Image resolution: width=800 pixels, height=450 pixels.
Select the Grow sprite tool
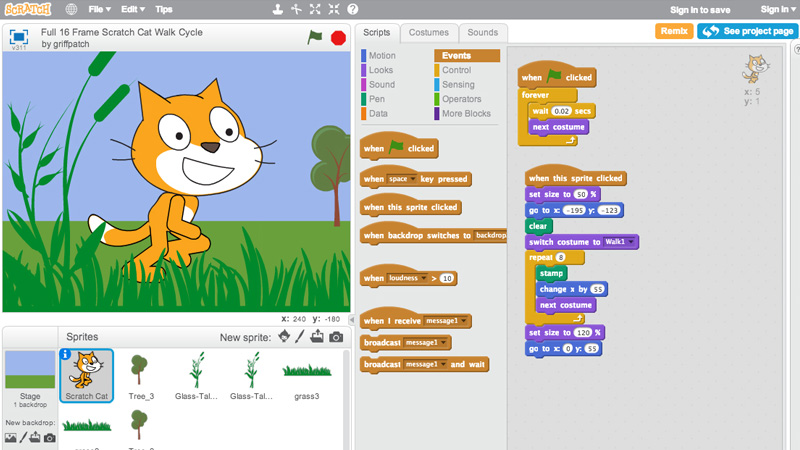(x=315, y=9)
